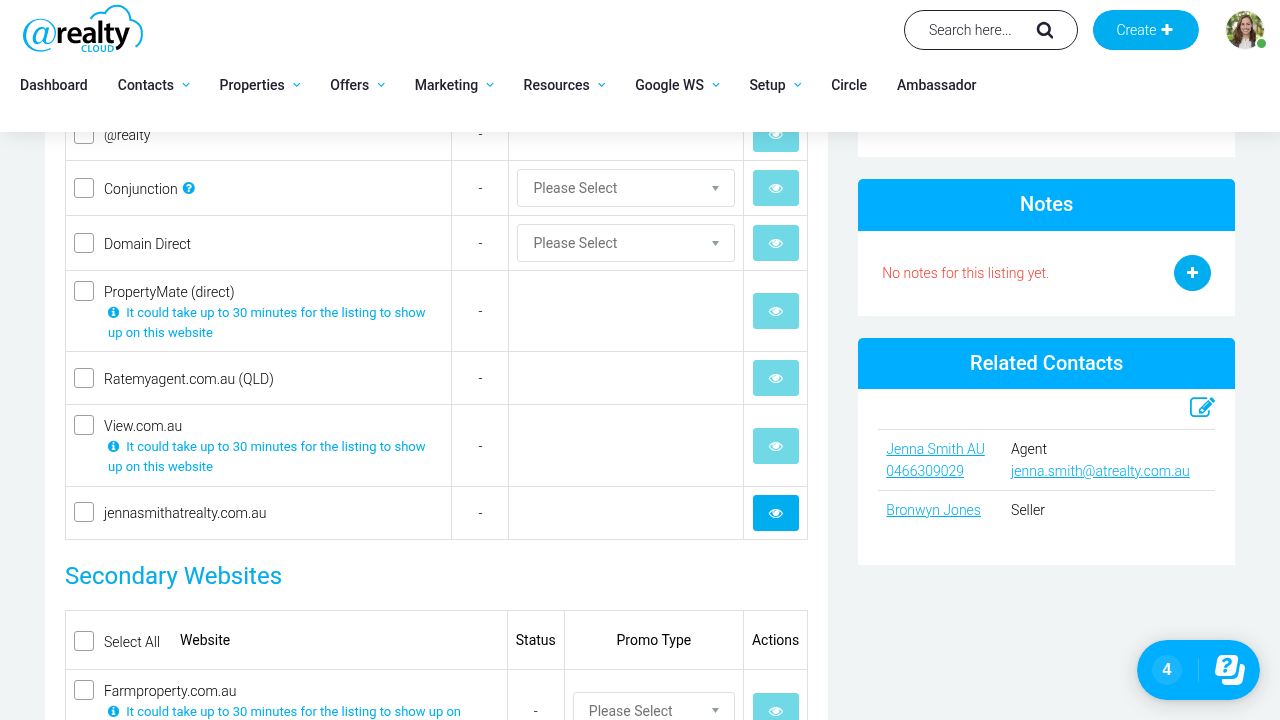Click the PropertyMate (direct) eye button
Viewport: 1280px width, 720px height.
776,311
